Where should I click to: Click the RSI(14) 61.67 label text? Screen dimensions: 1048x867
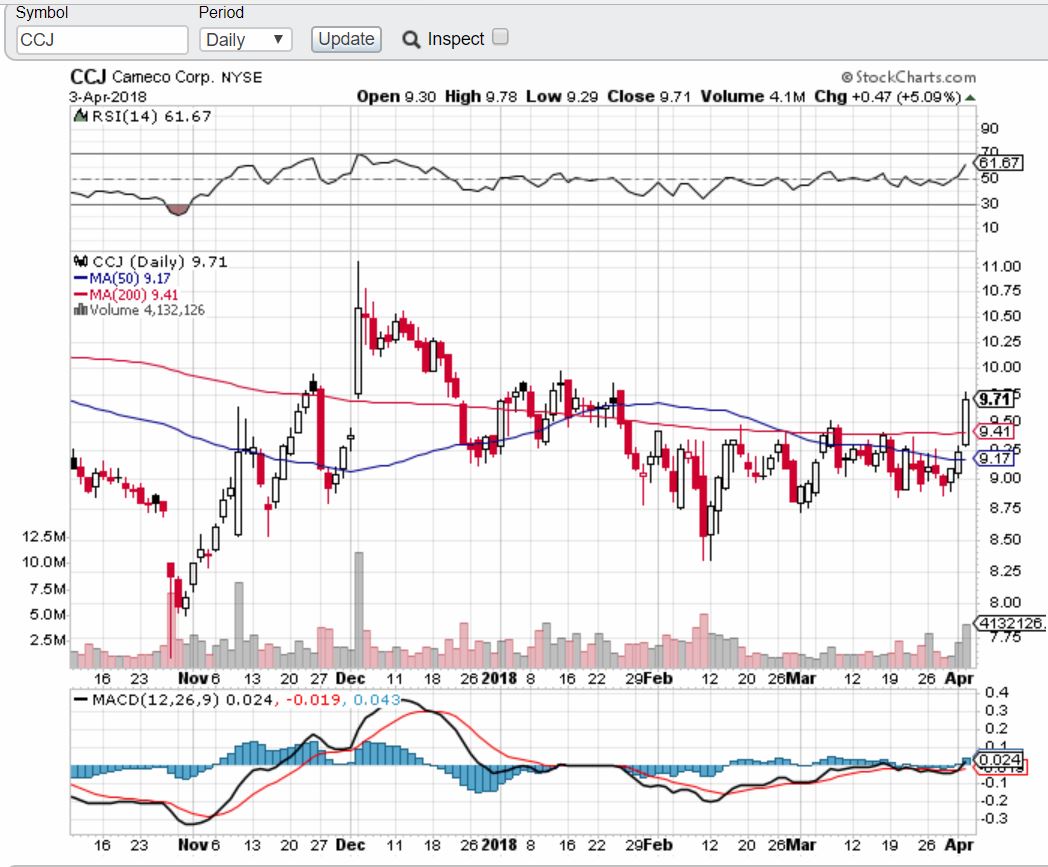[x=152, y=116]
